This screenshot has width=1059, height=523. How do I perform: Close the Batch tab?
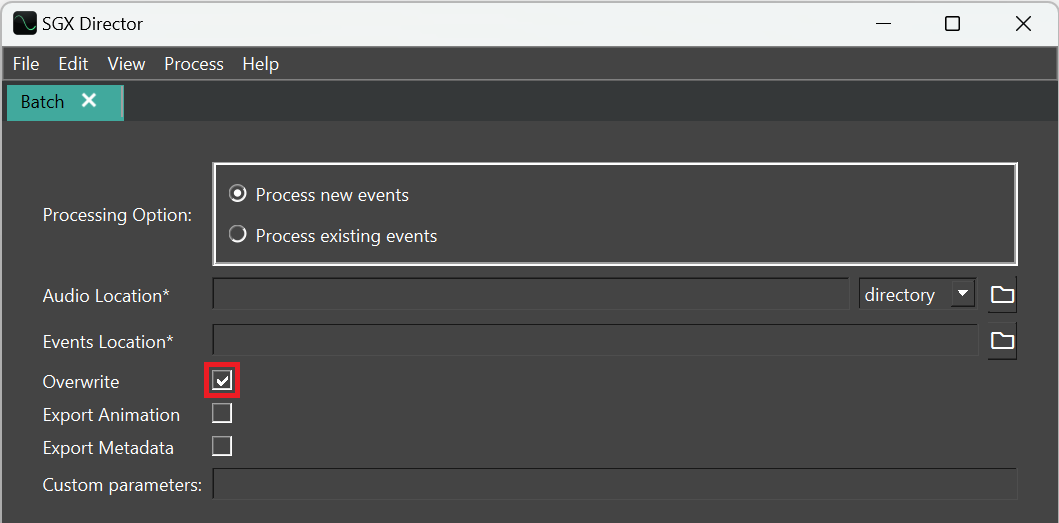coord(89,101)
